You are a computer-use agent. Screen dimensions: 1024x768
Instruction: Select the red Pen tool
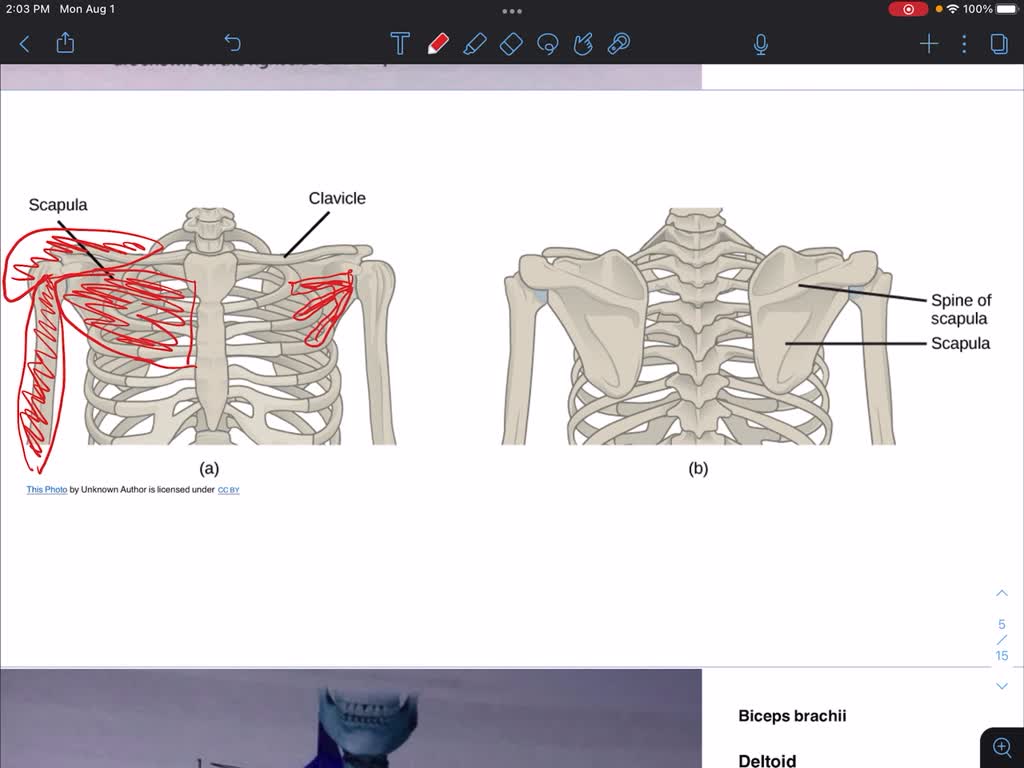(438, 43)
